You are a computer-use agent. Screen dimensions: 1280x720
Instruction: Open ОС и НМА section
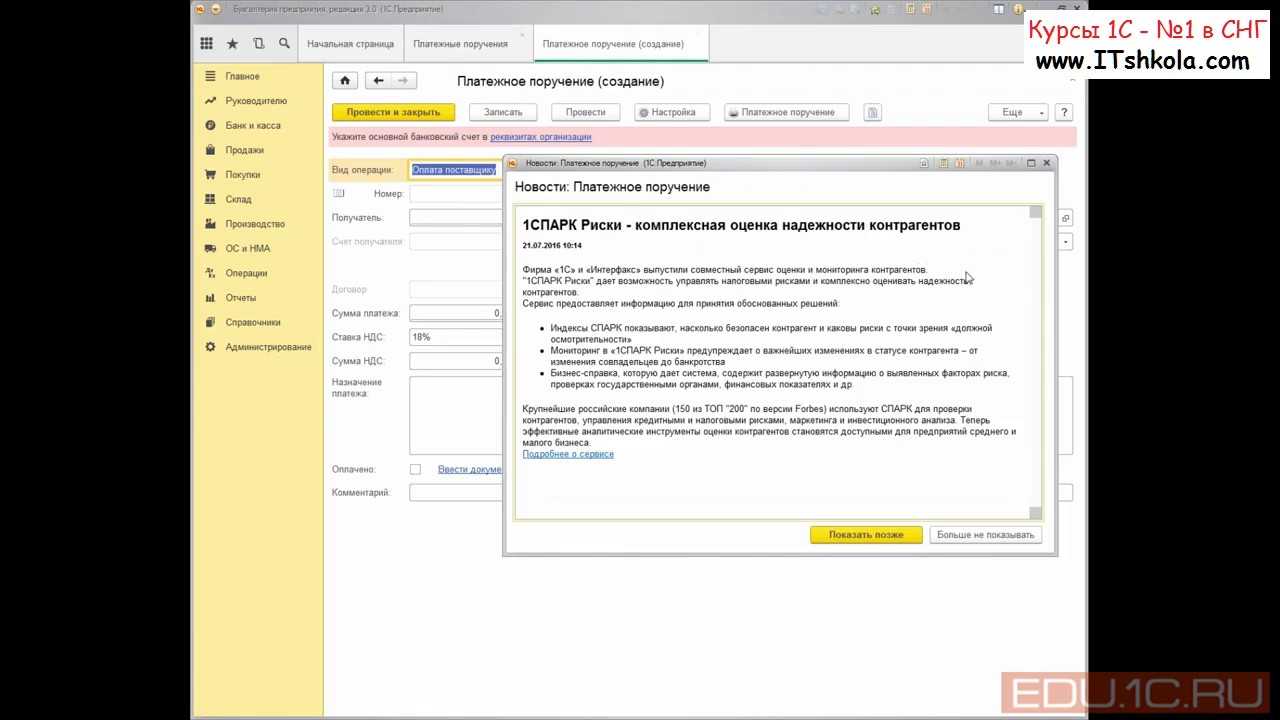click(x=247, y=248)
